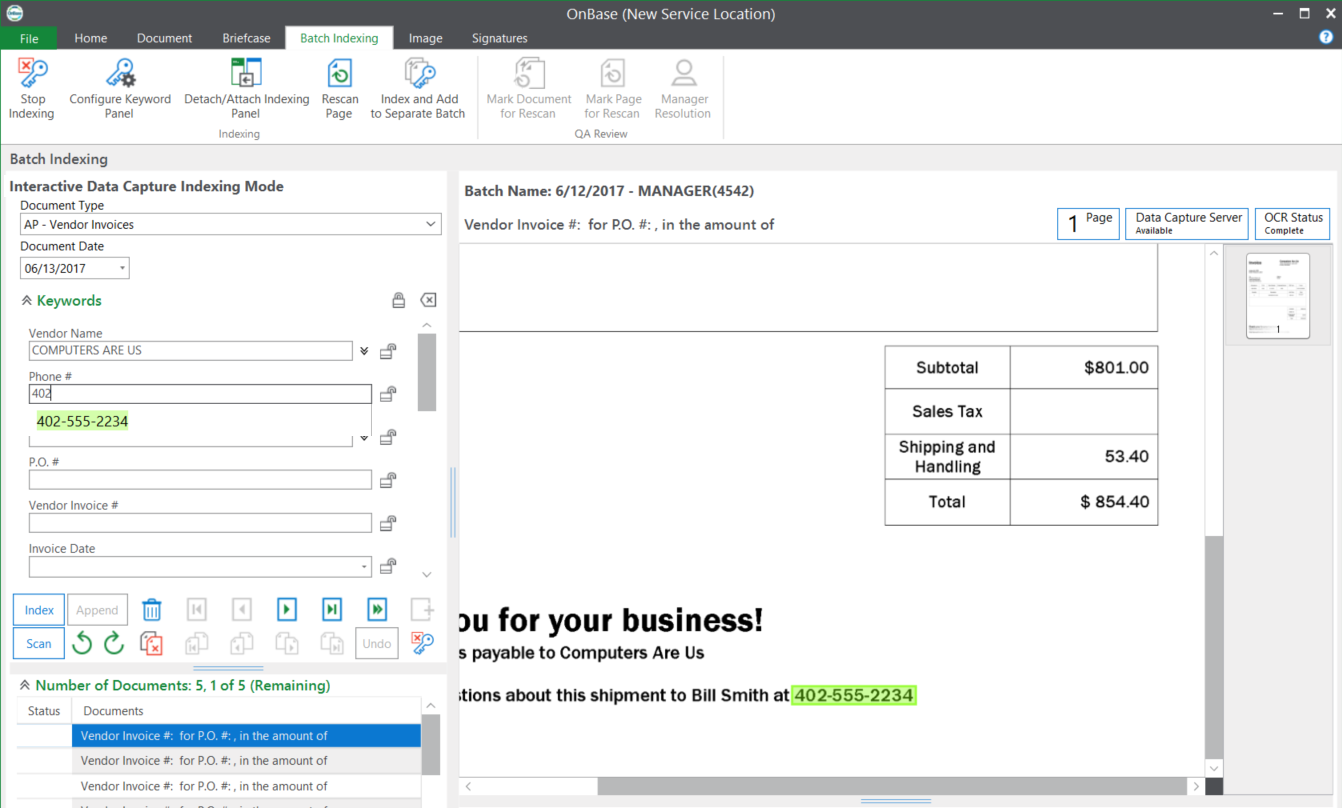
Task: Toggle the lock icon beside Vendor Name
Action: tap(388, 351)
